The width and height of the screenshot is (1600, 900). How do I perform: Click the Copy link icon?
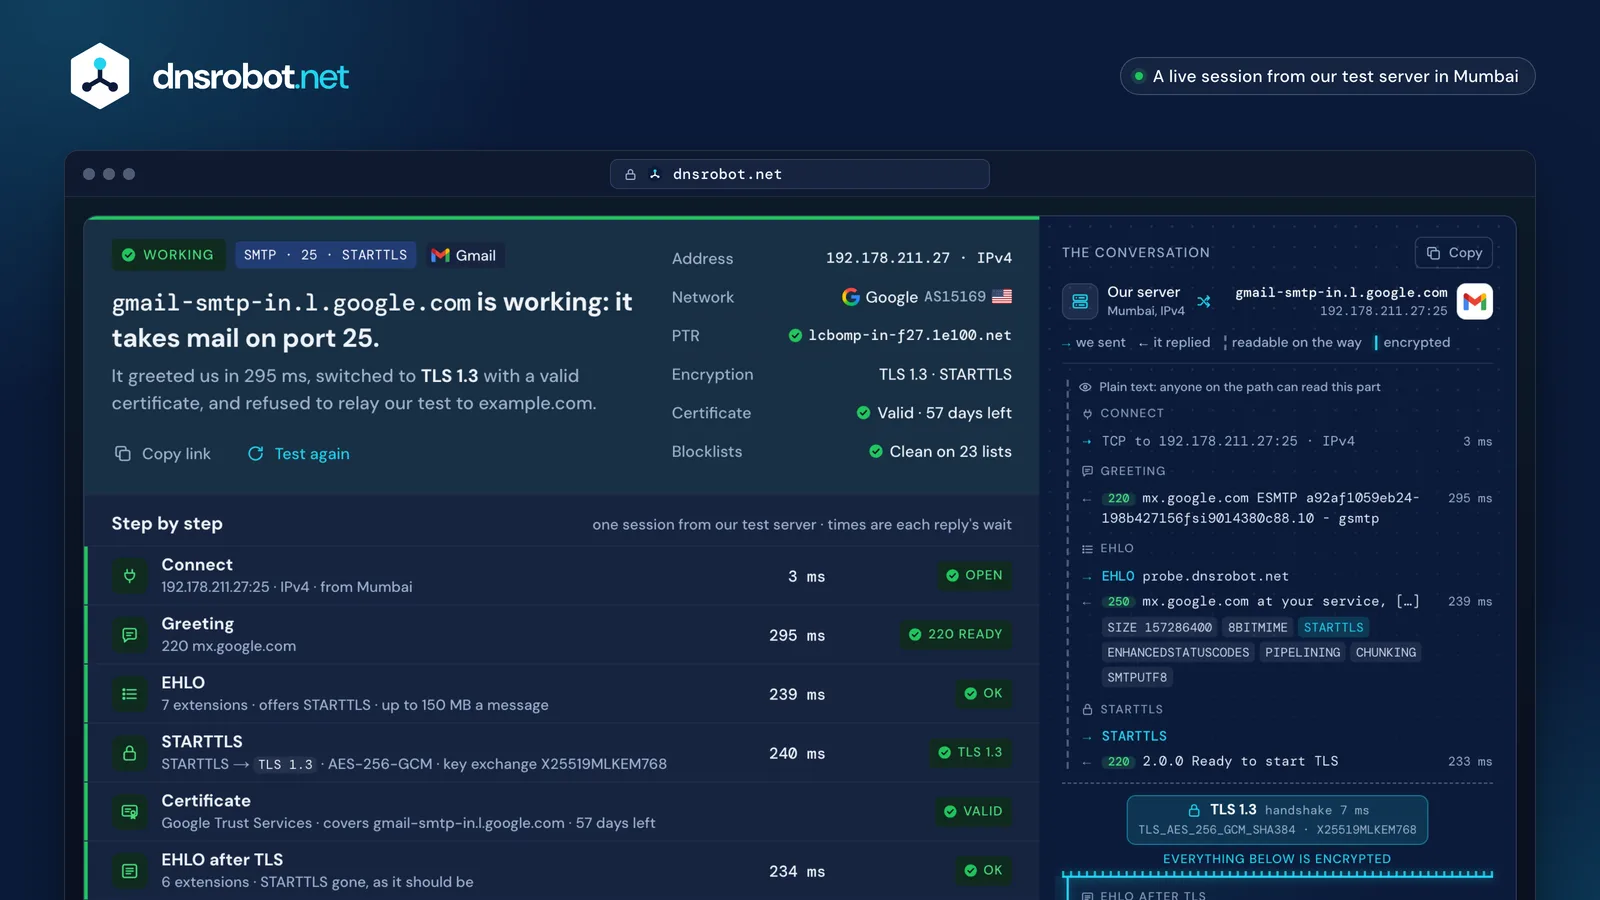123,453
